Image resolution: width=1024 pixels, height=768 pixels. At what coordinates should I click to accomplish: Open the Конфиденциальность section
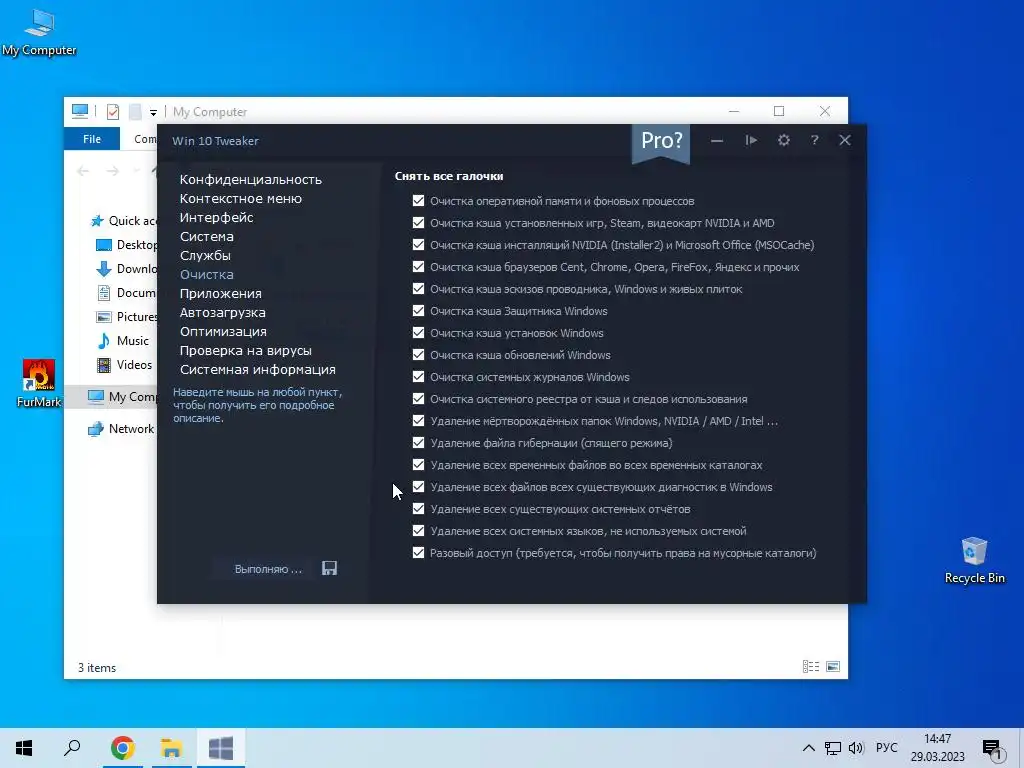click(251, 180)
